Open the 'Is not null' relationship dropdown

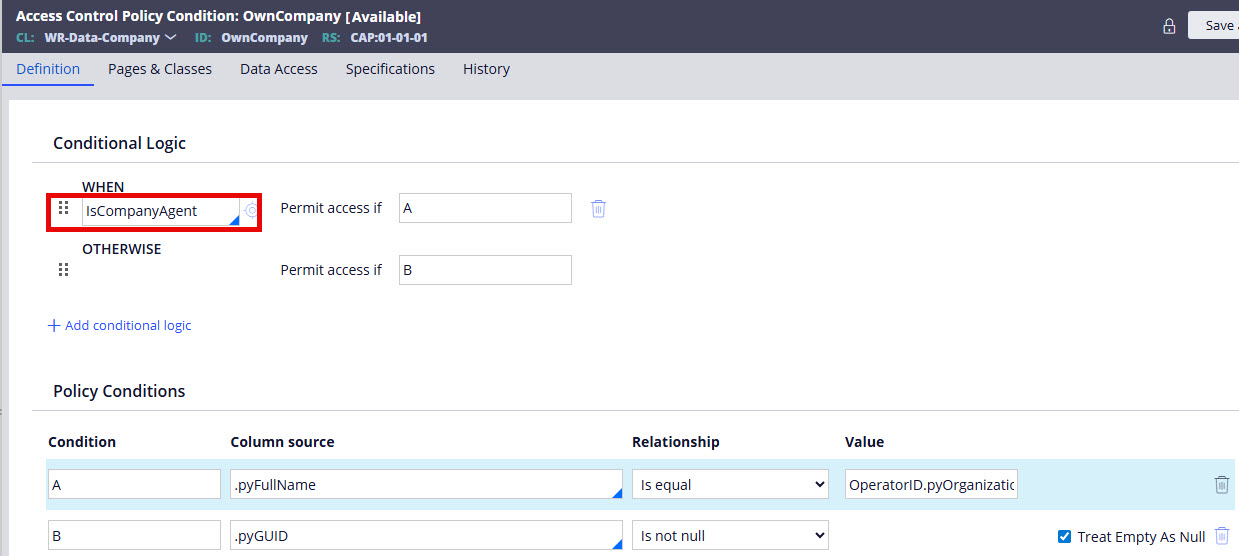point(730,536)
